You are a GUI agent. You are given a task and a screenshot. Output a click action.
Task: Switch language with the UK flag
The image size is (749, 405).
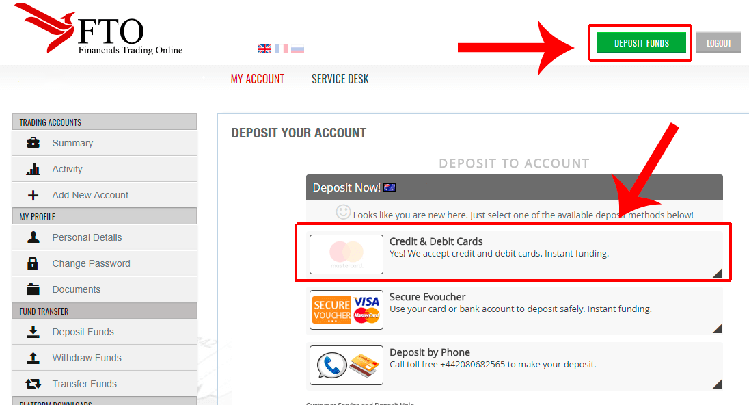pos(264,48)
